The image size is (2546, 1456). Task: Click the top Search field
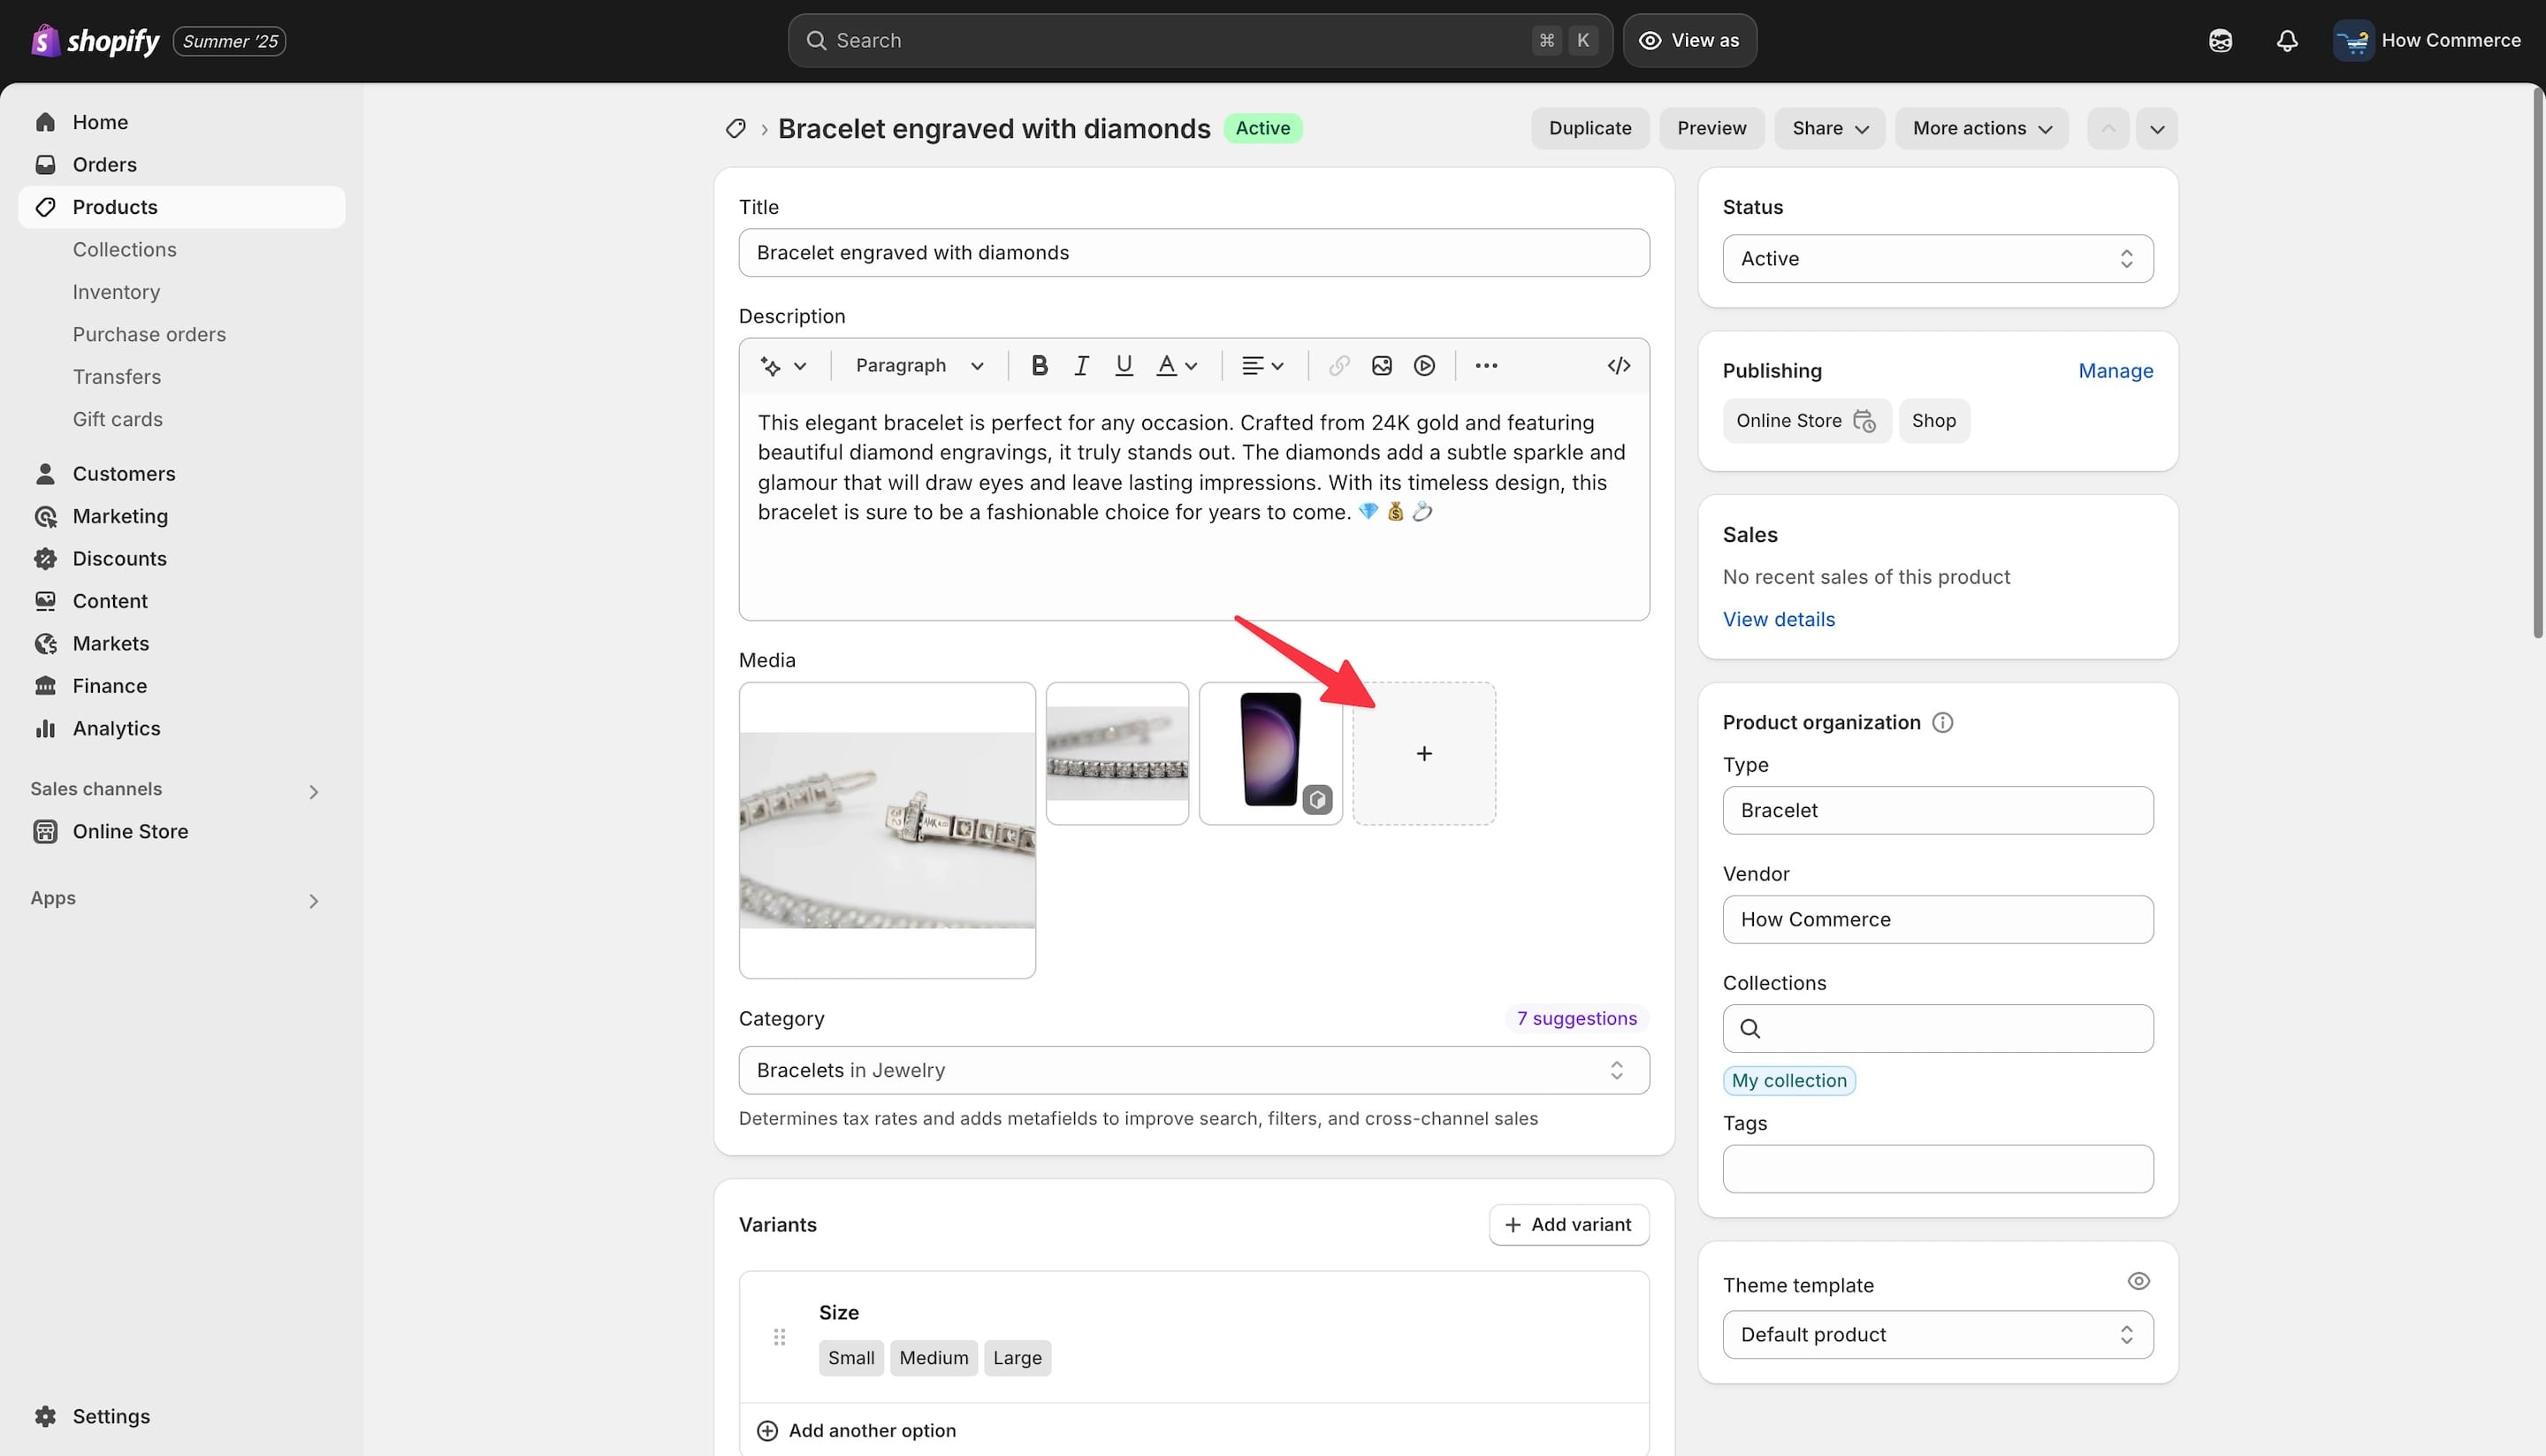[1199, 41]
